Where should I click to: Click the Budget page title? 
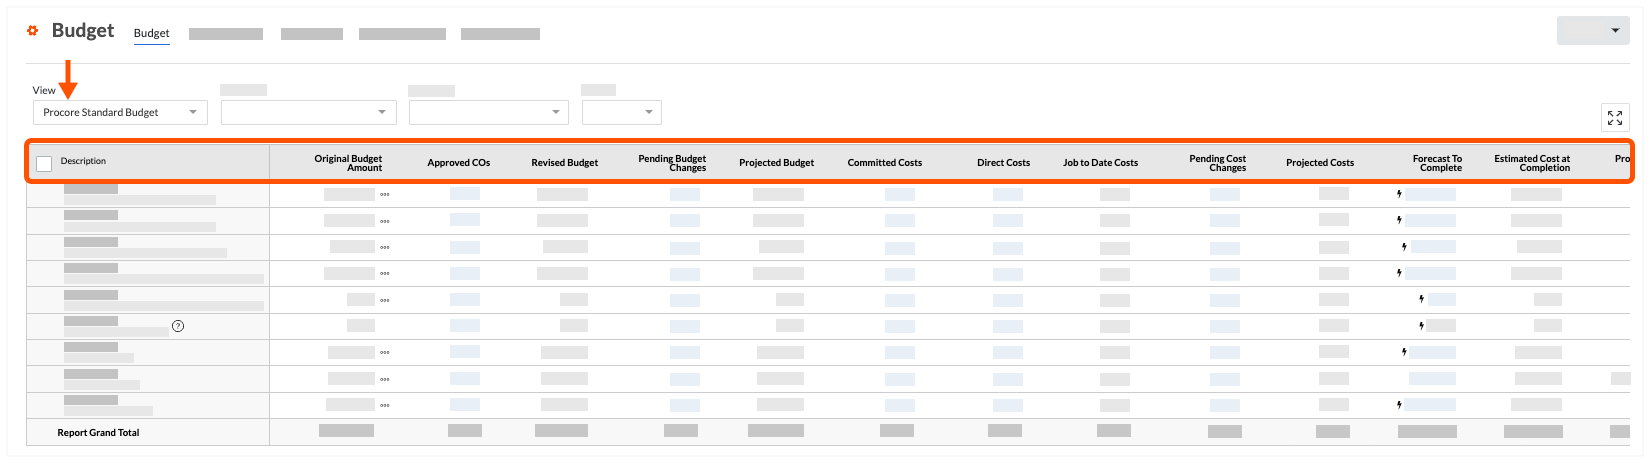point(83,30)
